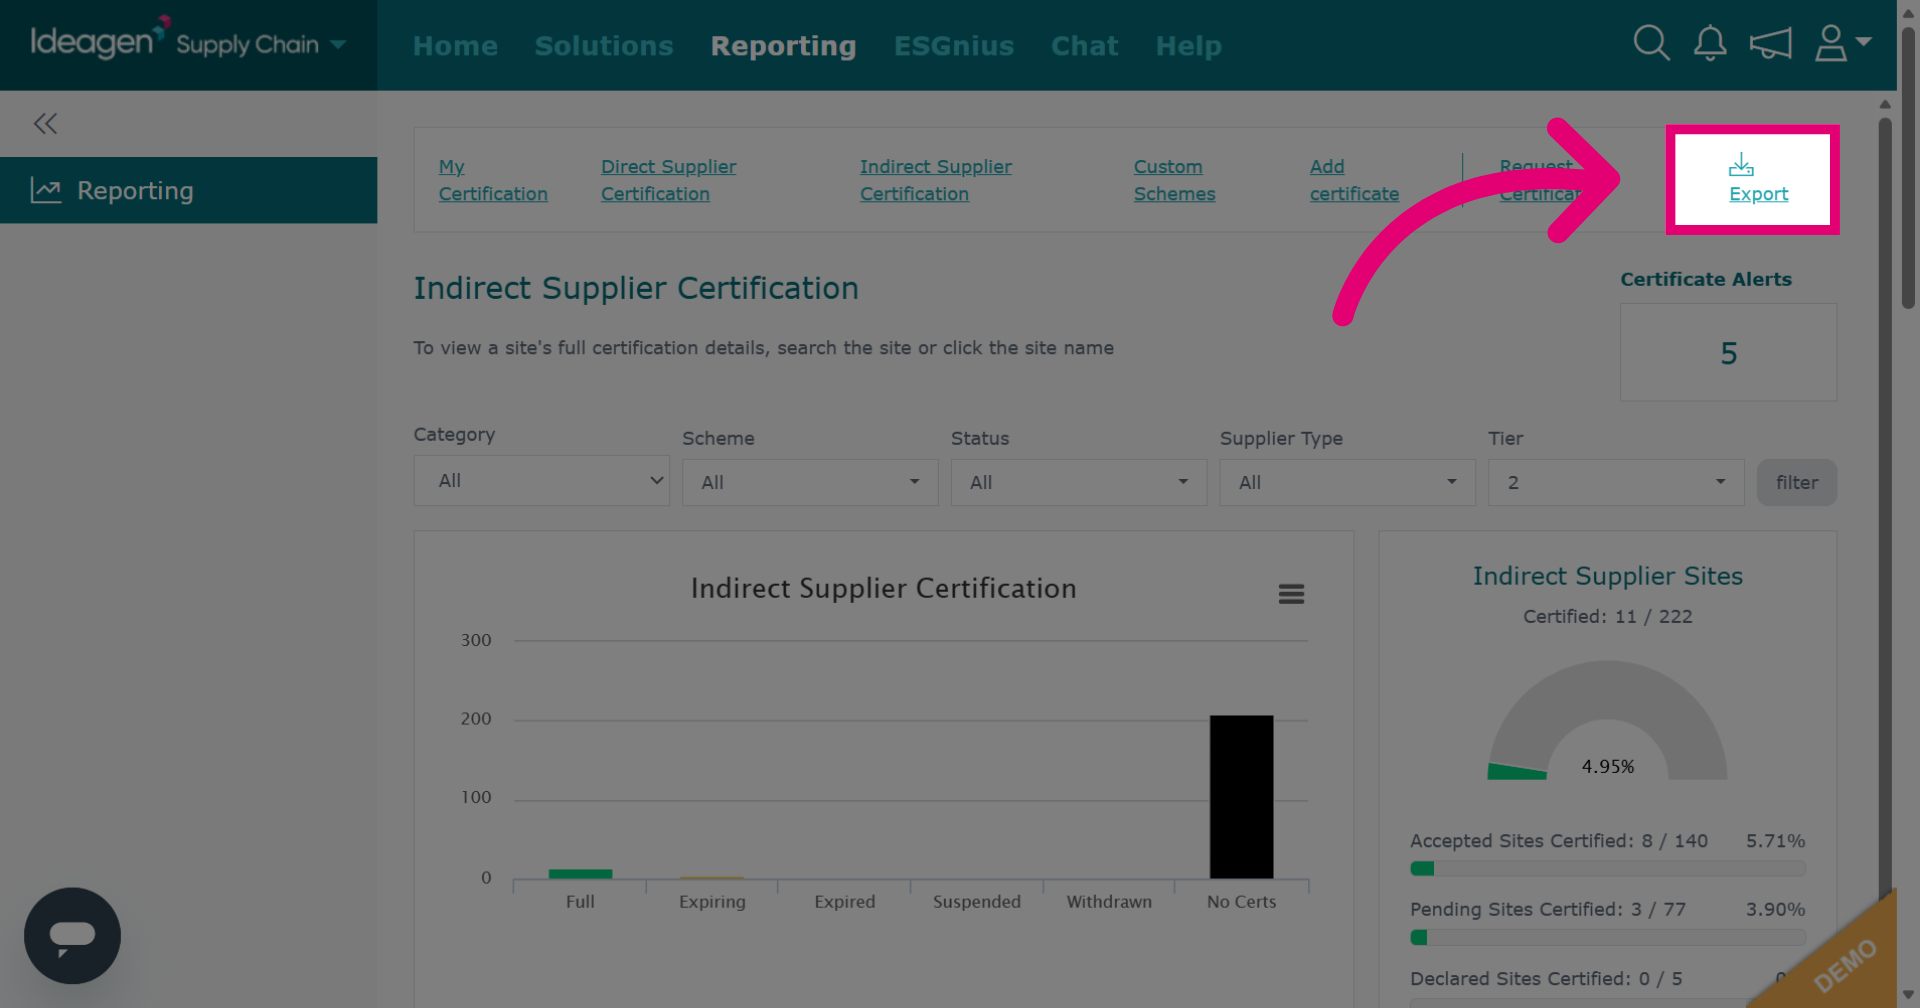Click Pending Sites Certified progress bar

1607,937
